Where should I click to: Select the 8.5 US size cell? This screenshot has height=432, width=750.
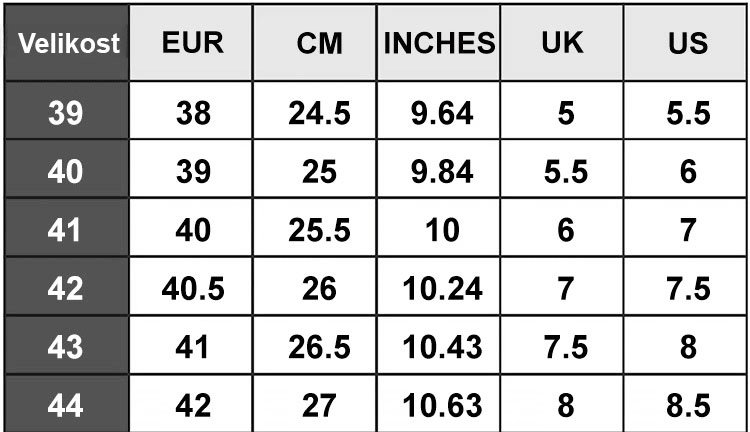tap(687, 407)
